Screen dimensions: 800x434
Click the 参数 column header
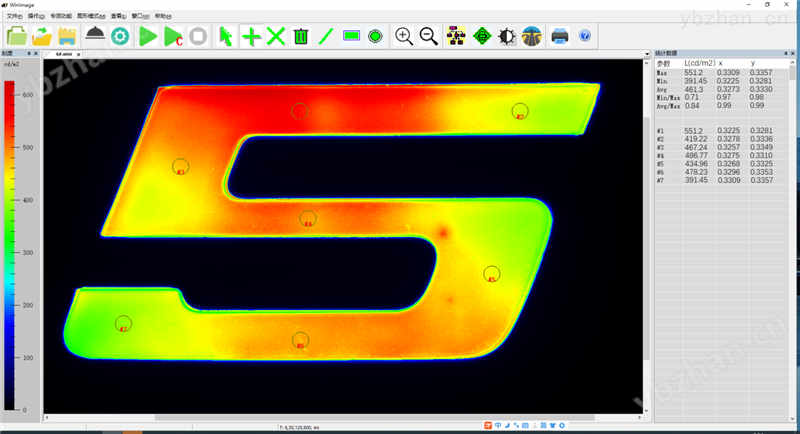663,64
